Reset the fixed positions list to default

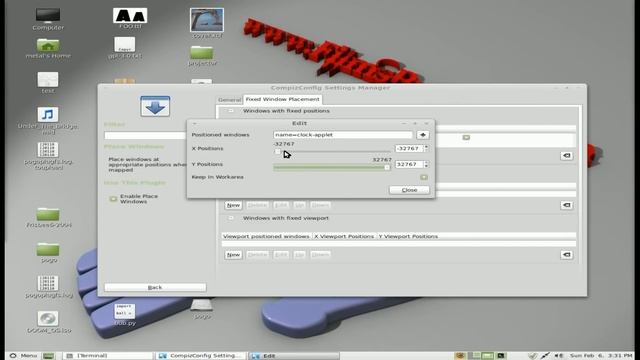point(566,156)
